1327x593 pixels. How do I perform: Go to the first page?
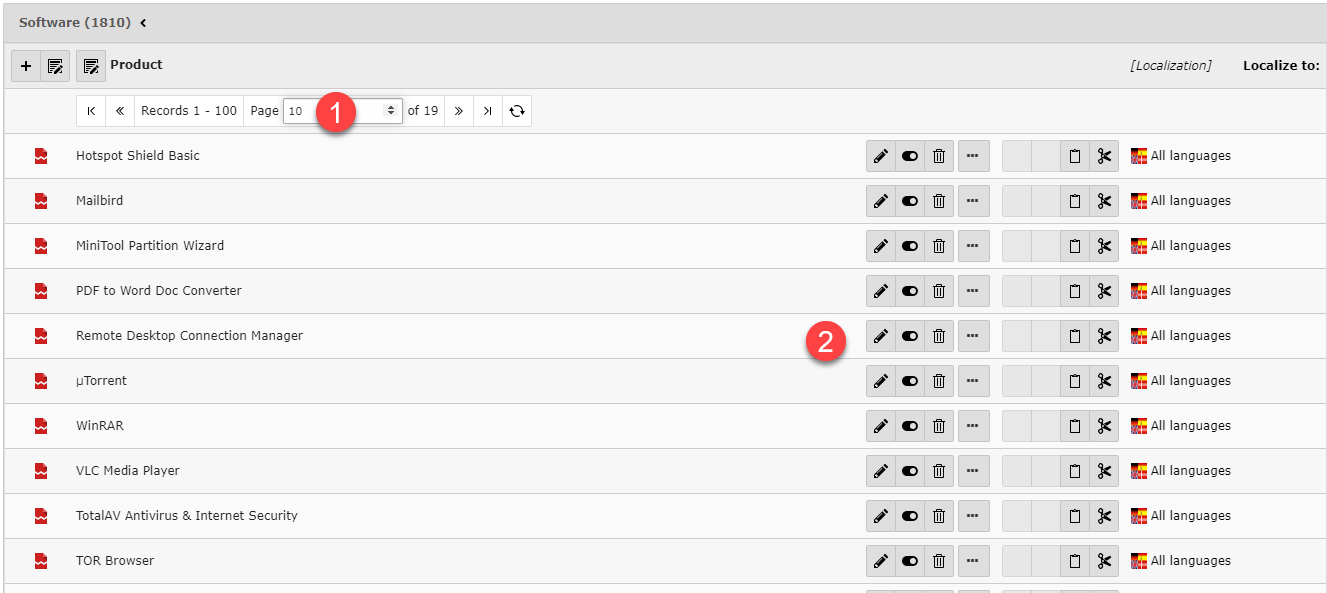(91, 111)
